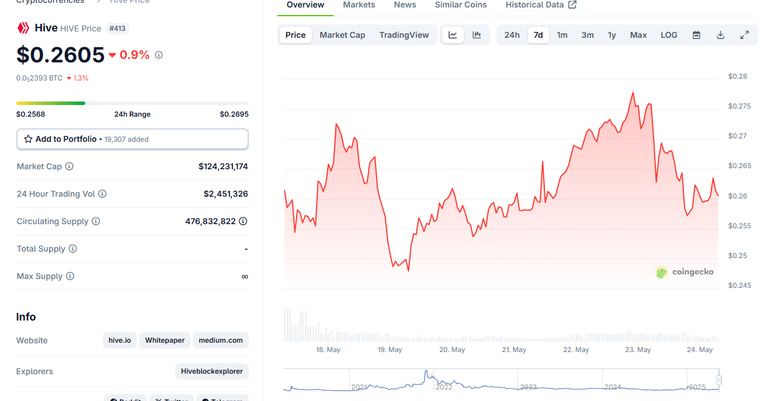The height and width of the screenshot is (401, 768).
Task: Open the hive.io website link
Action: tap(120, 340)
